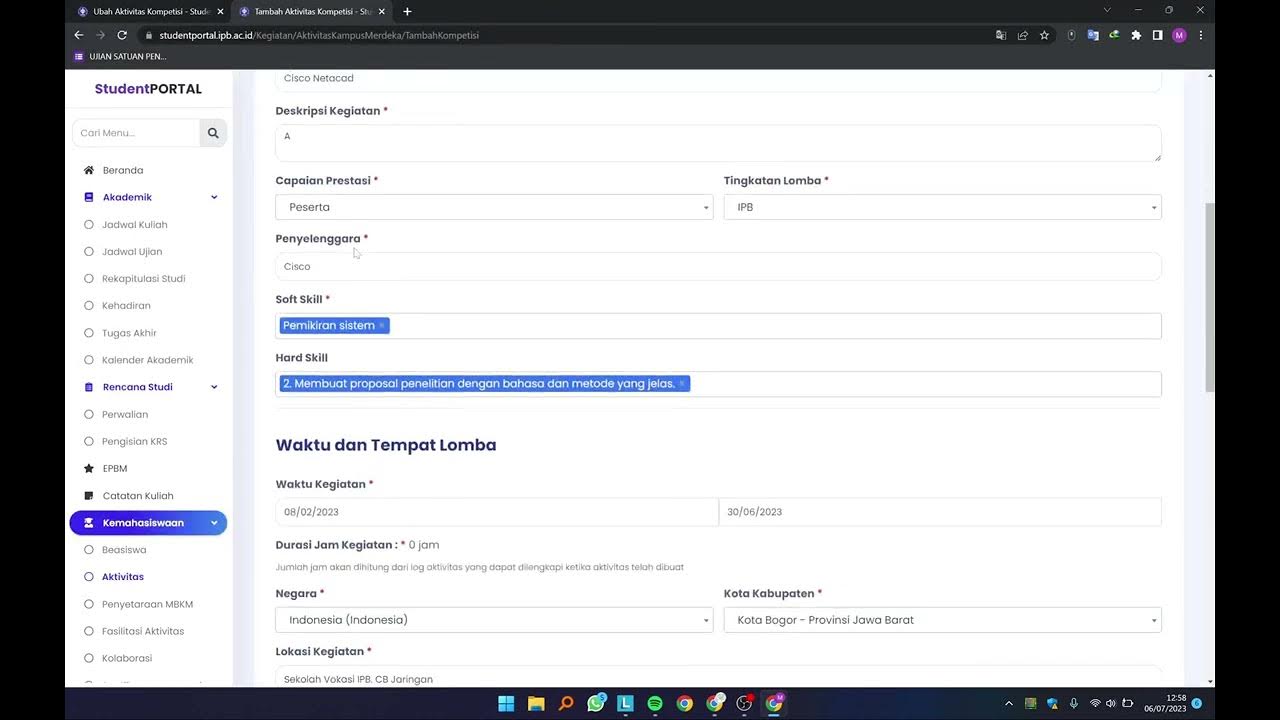Open UJIAN SATUAN PEN bookmark

coord(121,57)
